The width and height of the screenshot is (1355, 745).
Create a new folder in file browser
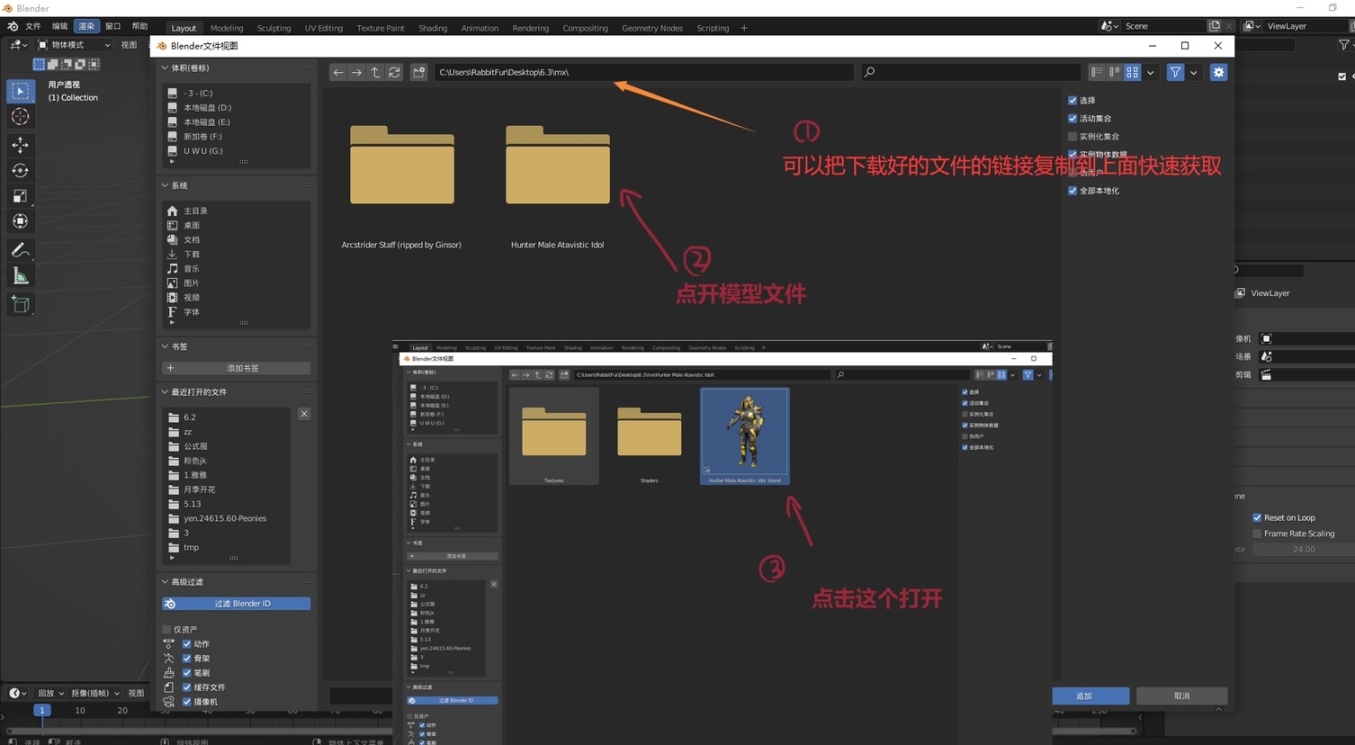tap(419, 72)
